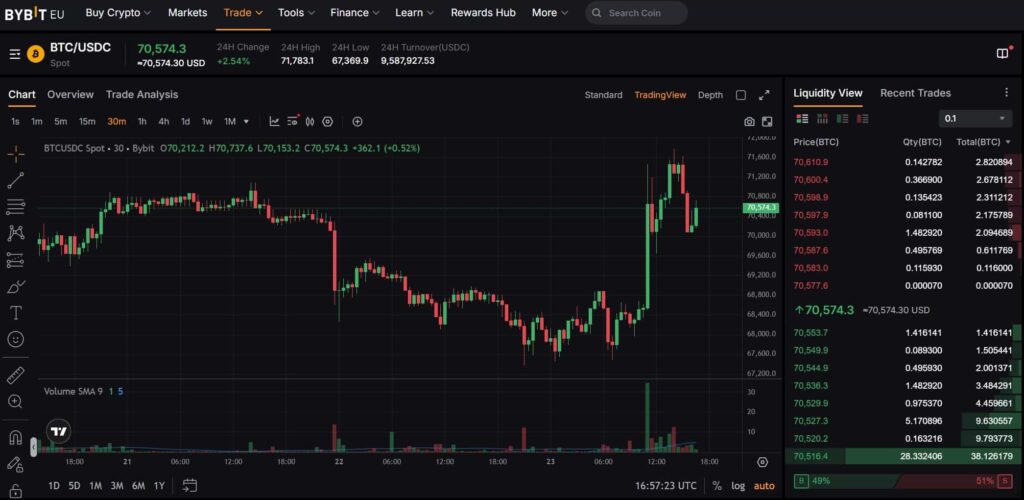
Task: Open the Finance dropdown menu
Action: click(x=355, y=12)
